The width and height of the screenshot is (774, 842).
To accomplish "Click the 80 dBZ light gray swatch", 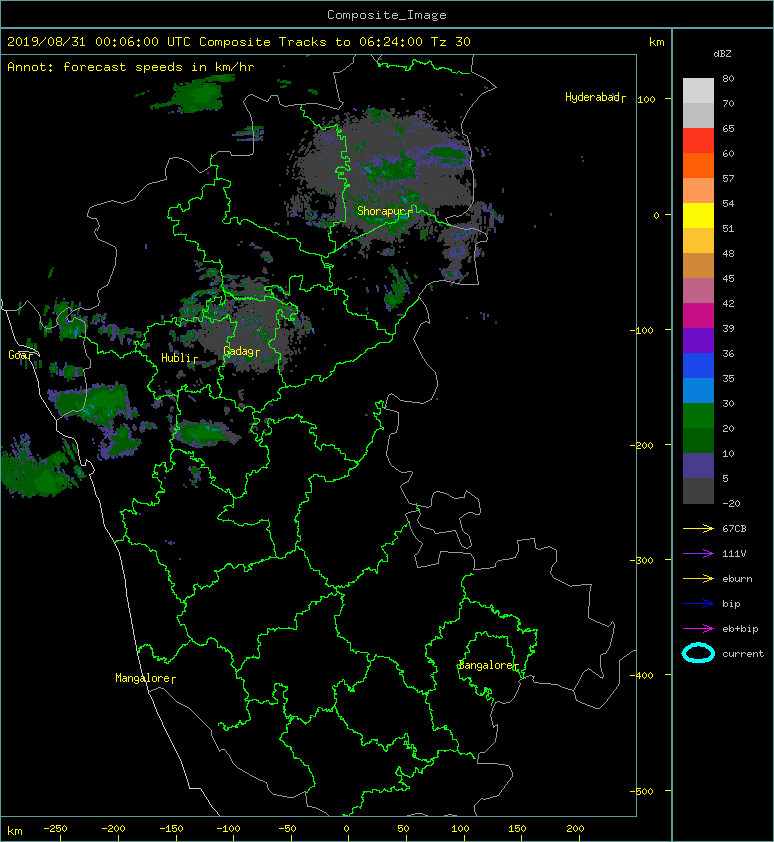I will pyautogui.click(x=698, y=91).
